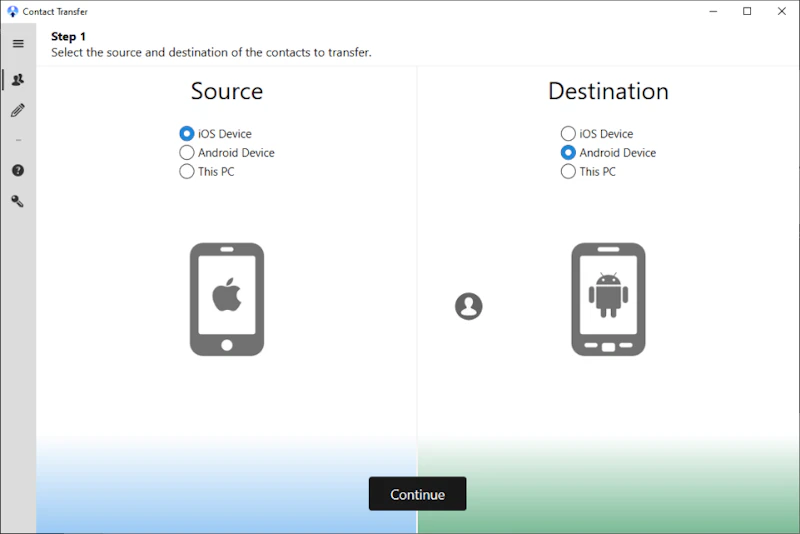Click the Continue button
Viewport: 800px width, 534px height.
[417, 494]
